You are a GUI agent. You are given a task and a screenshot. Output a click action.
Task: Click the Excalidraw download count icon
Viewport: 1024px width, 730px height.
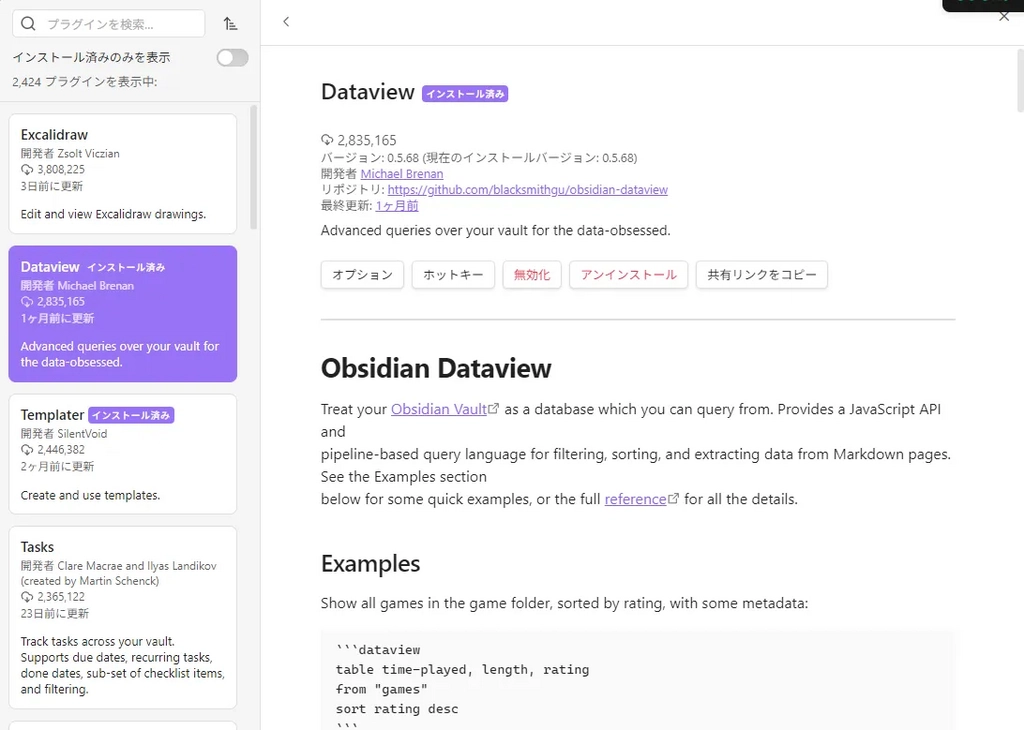tap(27, 170)
